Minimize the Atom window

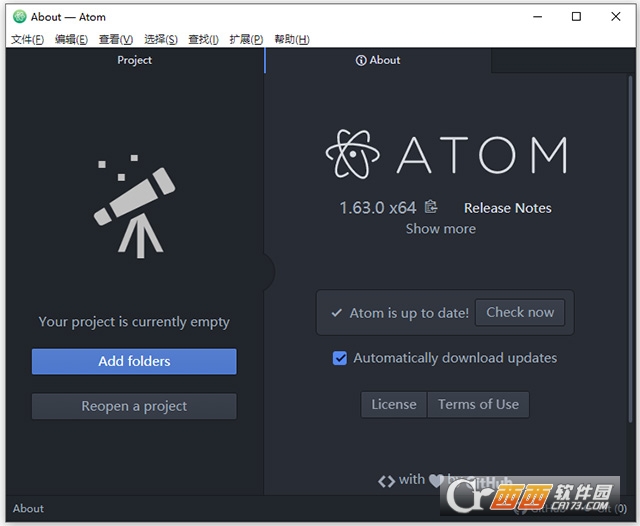538,17
